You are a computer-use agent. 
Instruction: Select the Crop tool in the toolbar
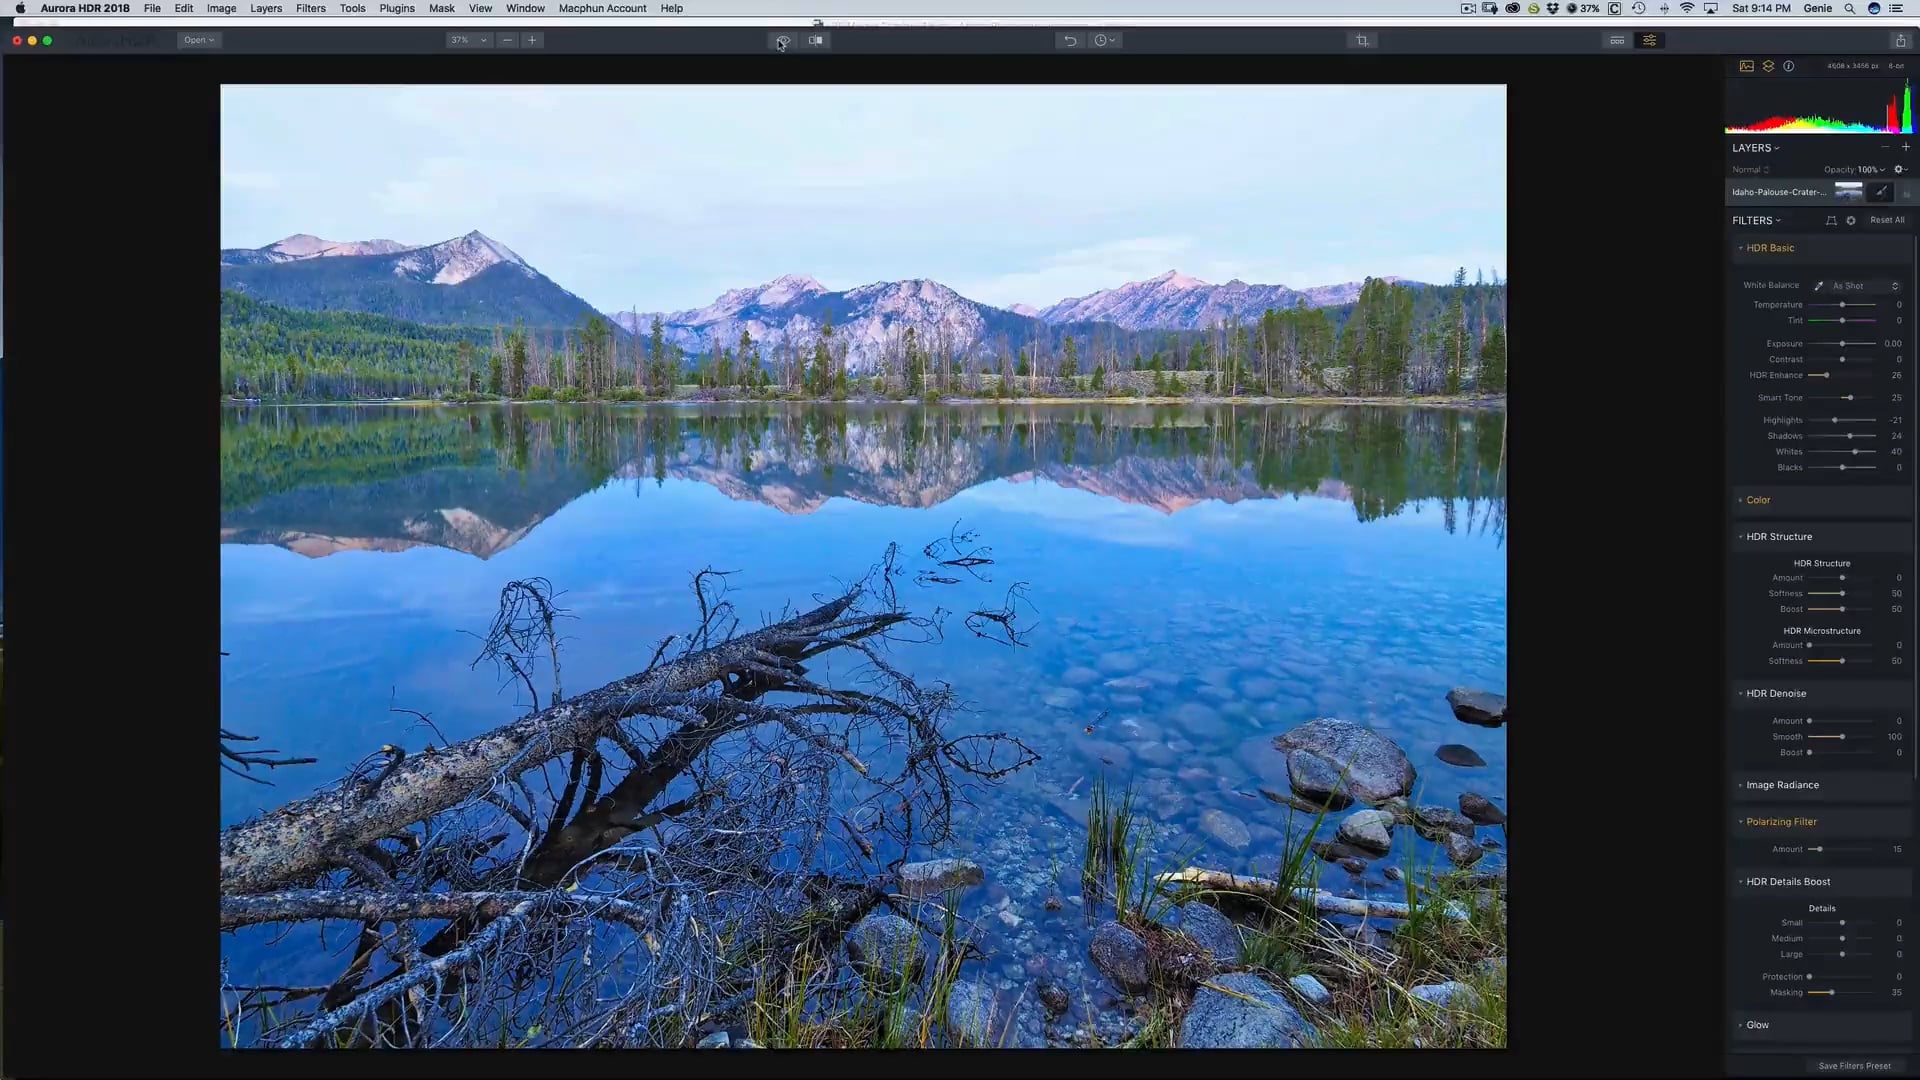1362,40
